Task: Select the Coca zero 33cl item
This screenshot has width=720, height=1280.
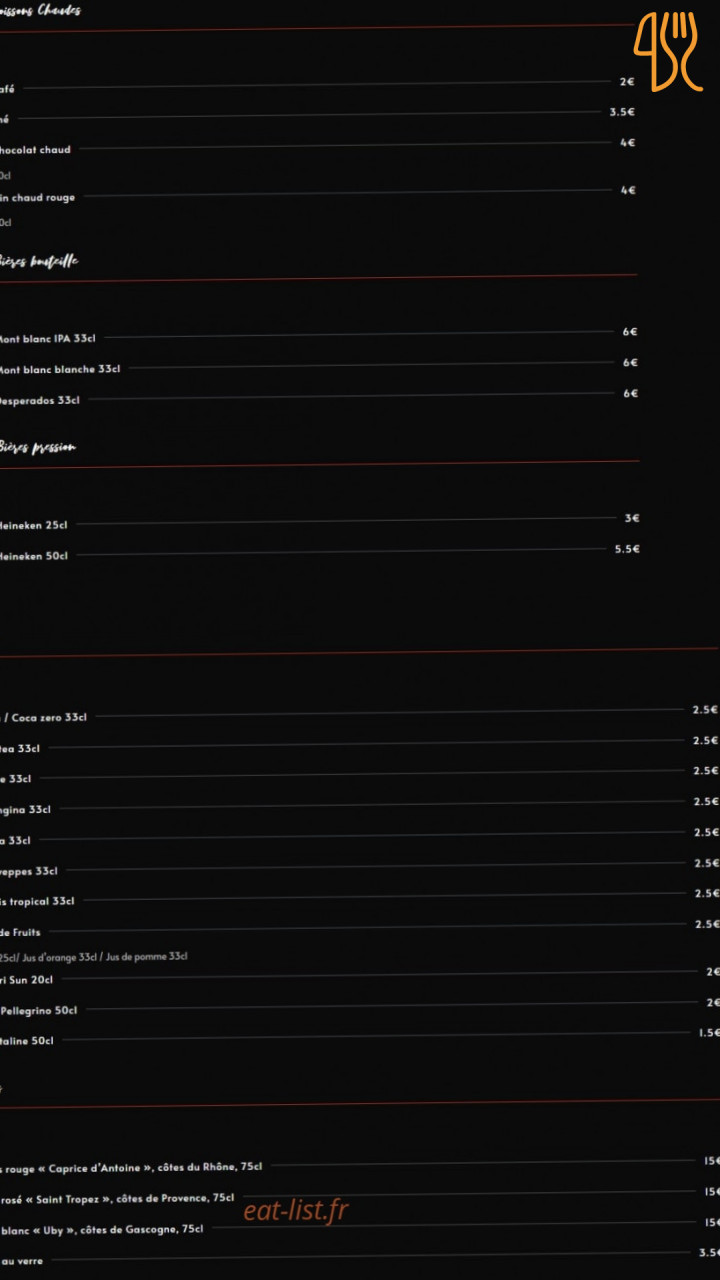Action: 48,717
